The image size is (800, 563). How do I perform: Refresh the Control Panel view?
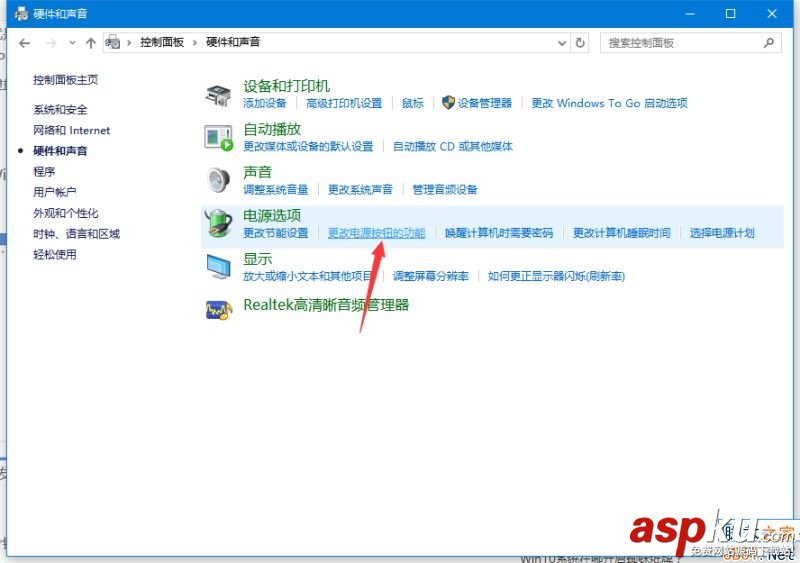[x=580, y=43]
